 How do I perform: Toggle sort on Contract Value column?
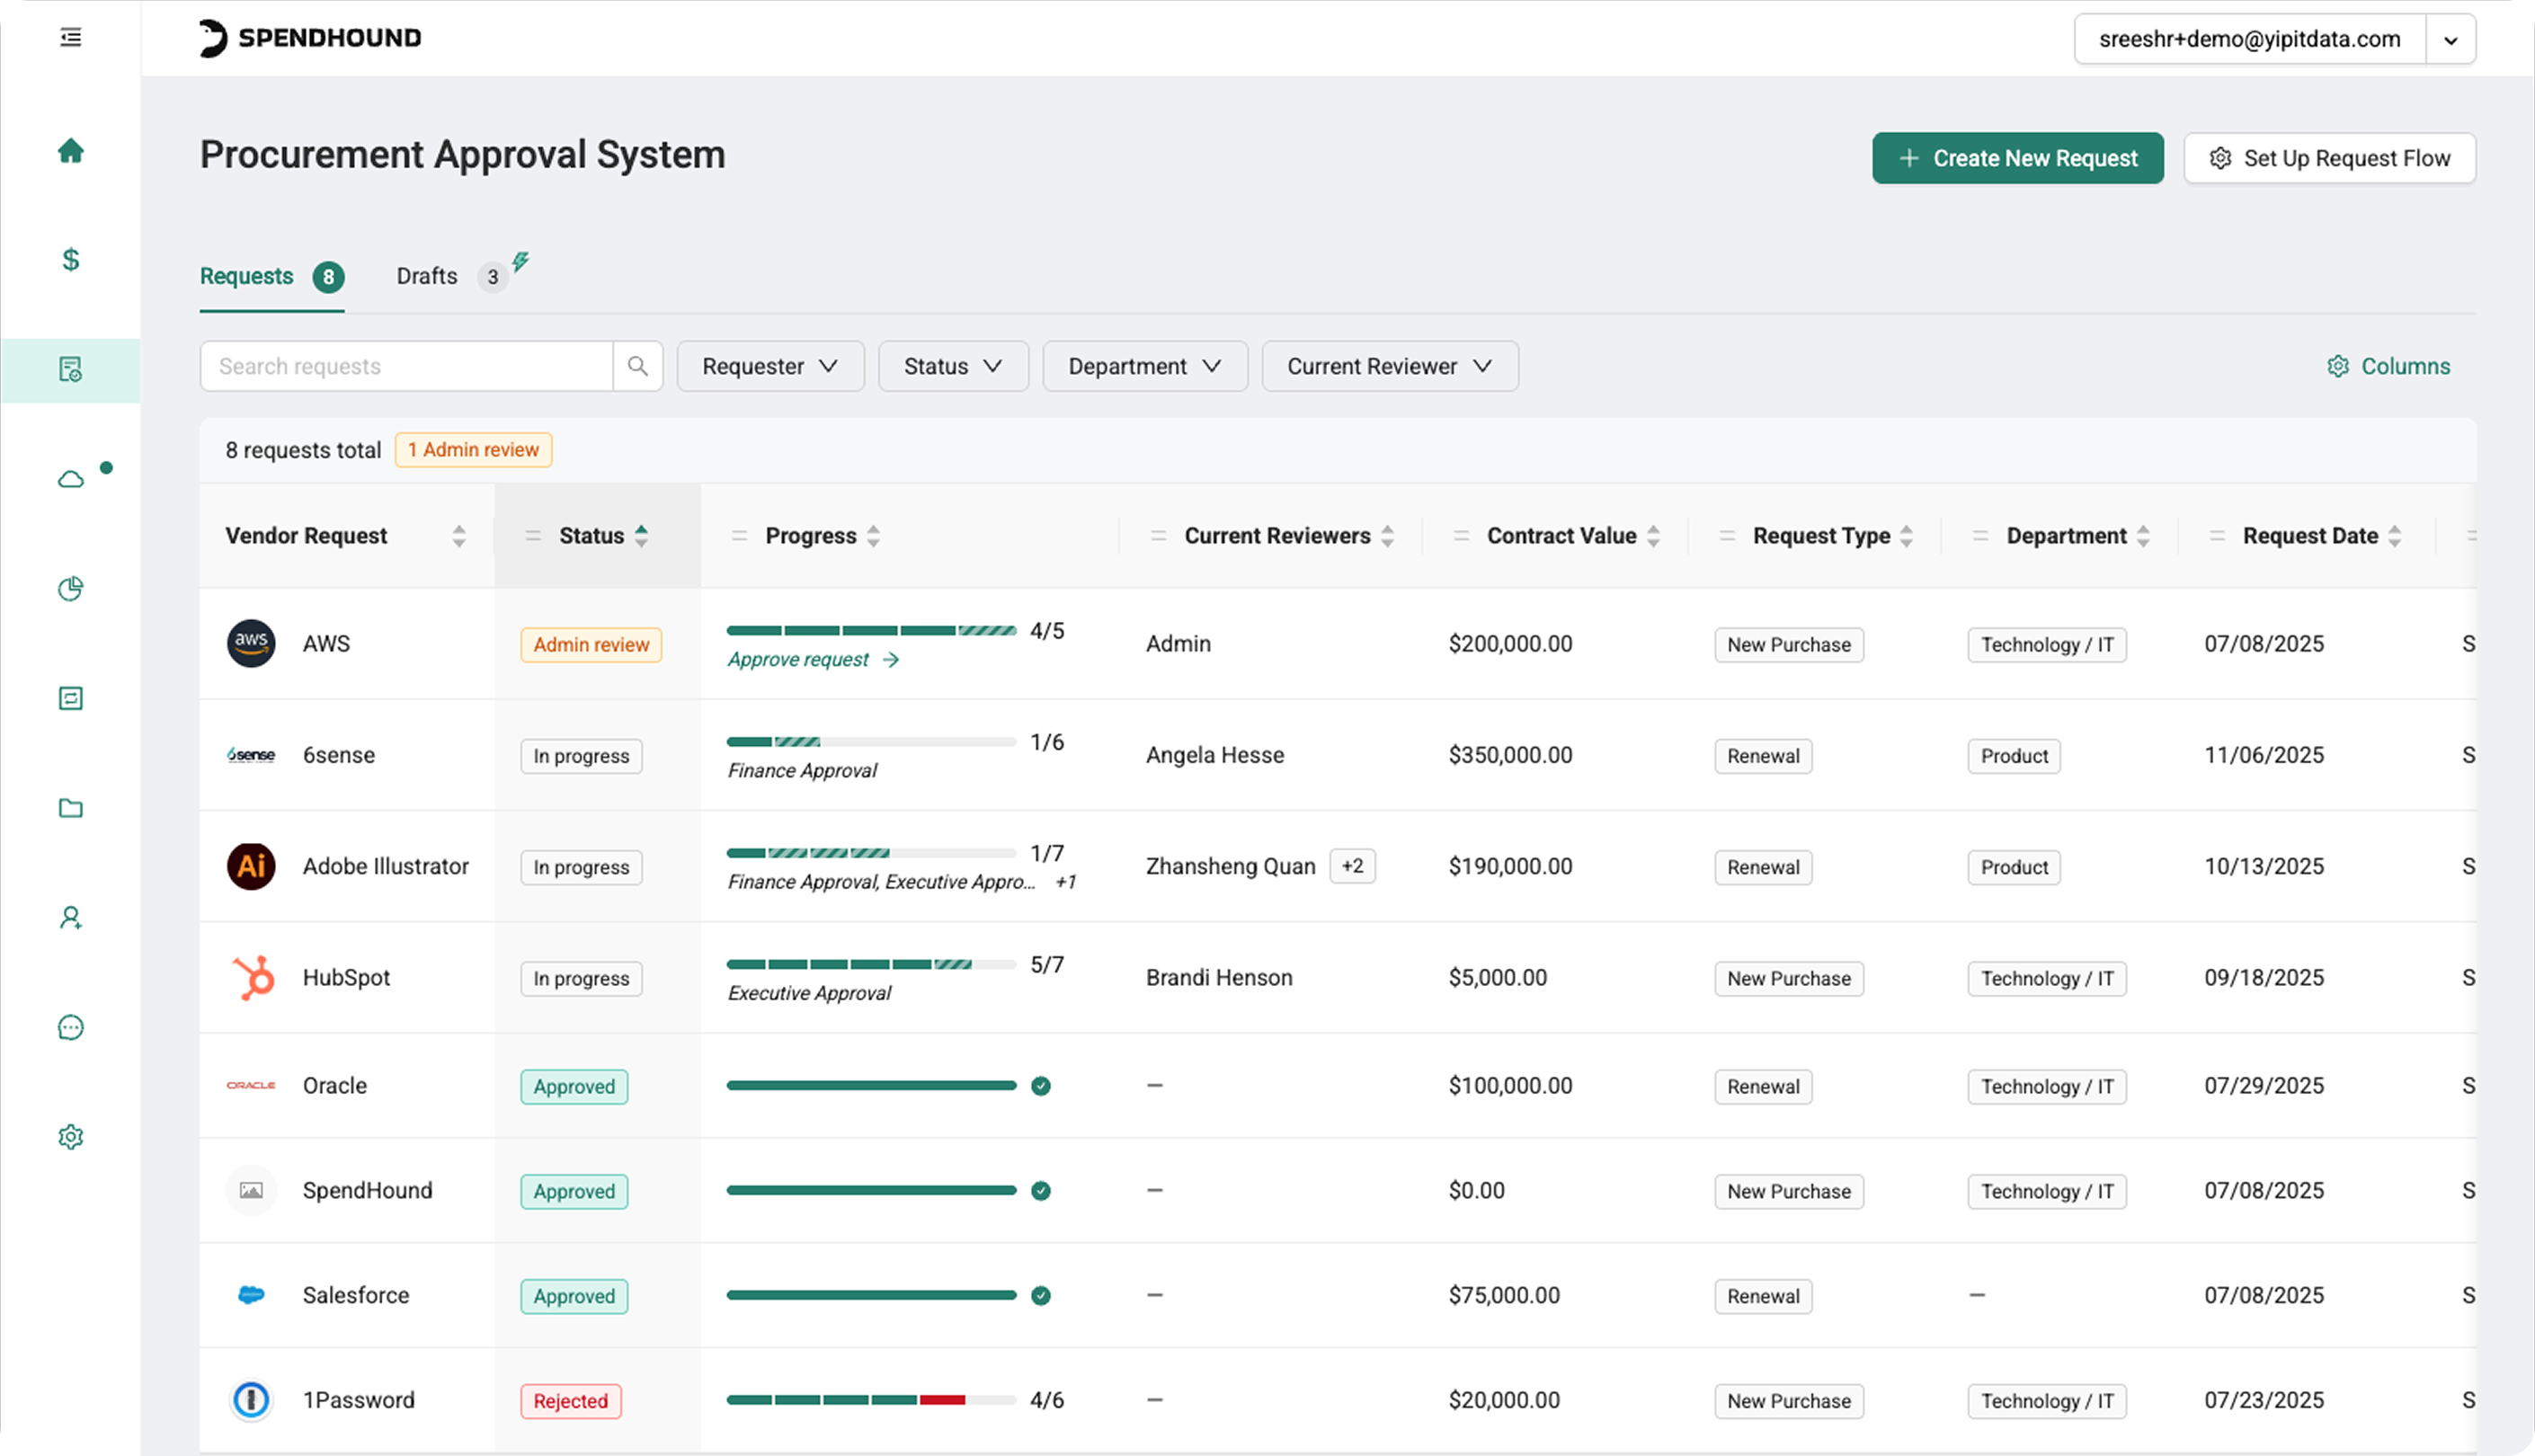tap(1653, 536)
